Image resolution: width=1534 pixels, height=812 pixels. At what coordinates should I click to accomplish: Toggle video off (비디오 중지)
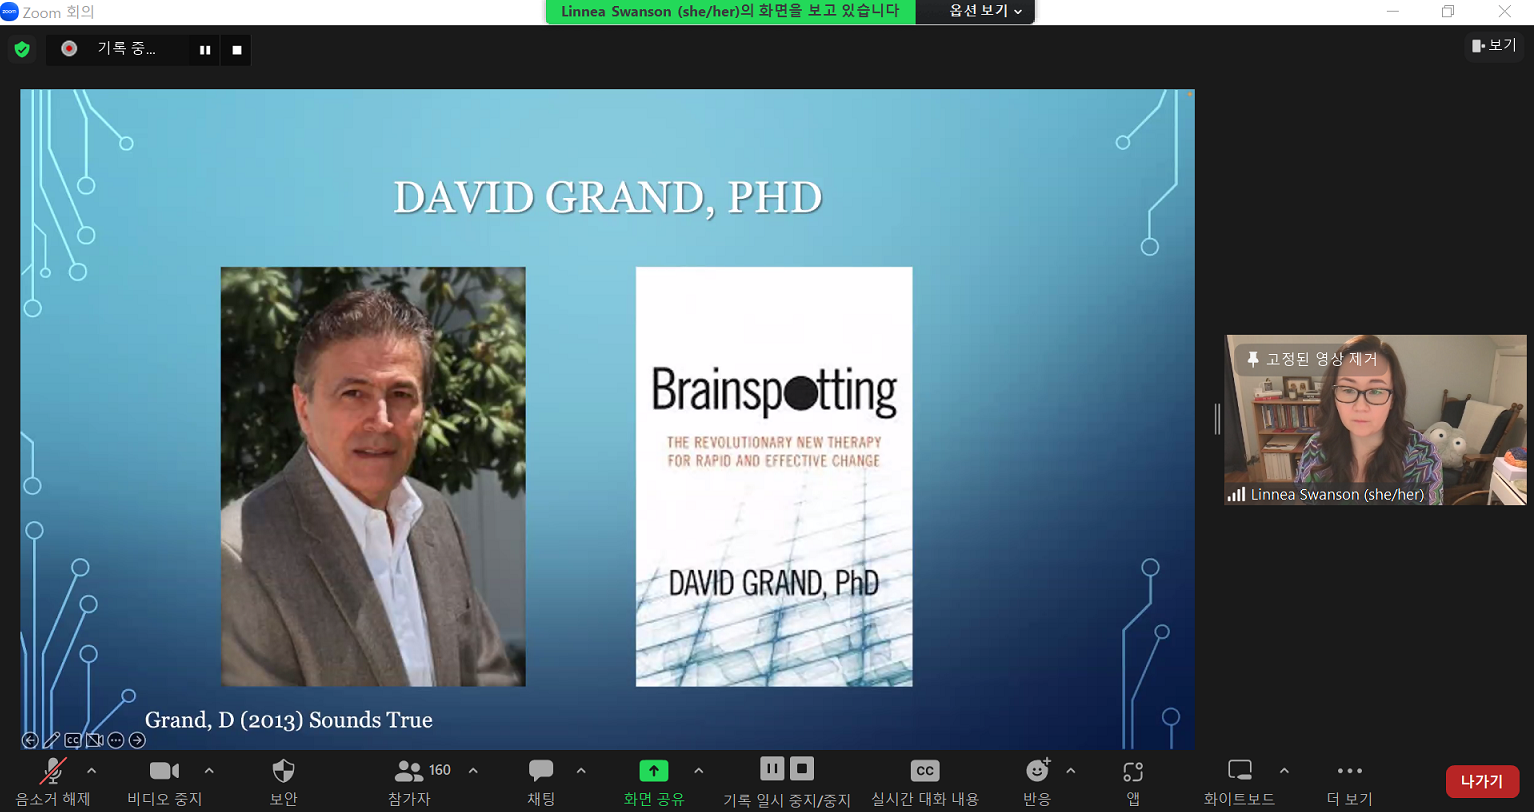click(164, 770)
